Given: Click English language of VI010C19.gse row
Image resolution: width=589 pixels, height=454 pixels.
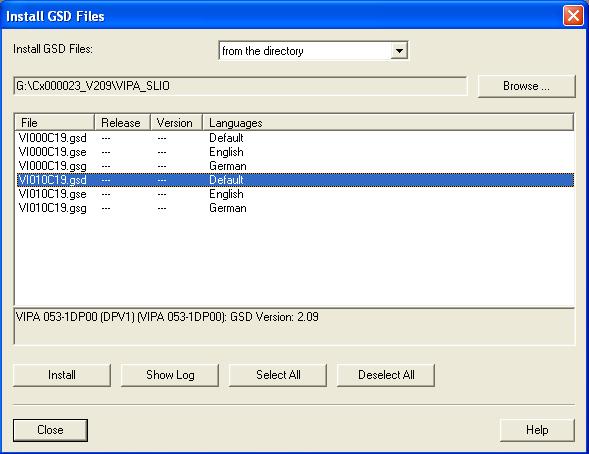Looking at the screenshot, I should (x=226, y=194).
